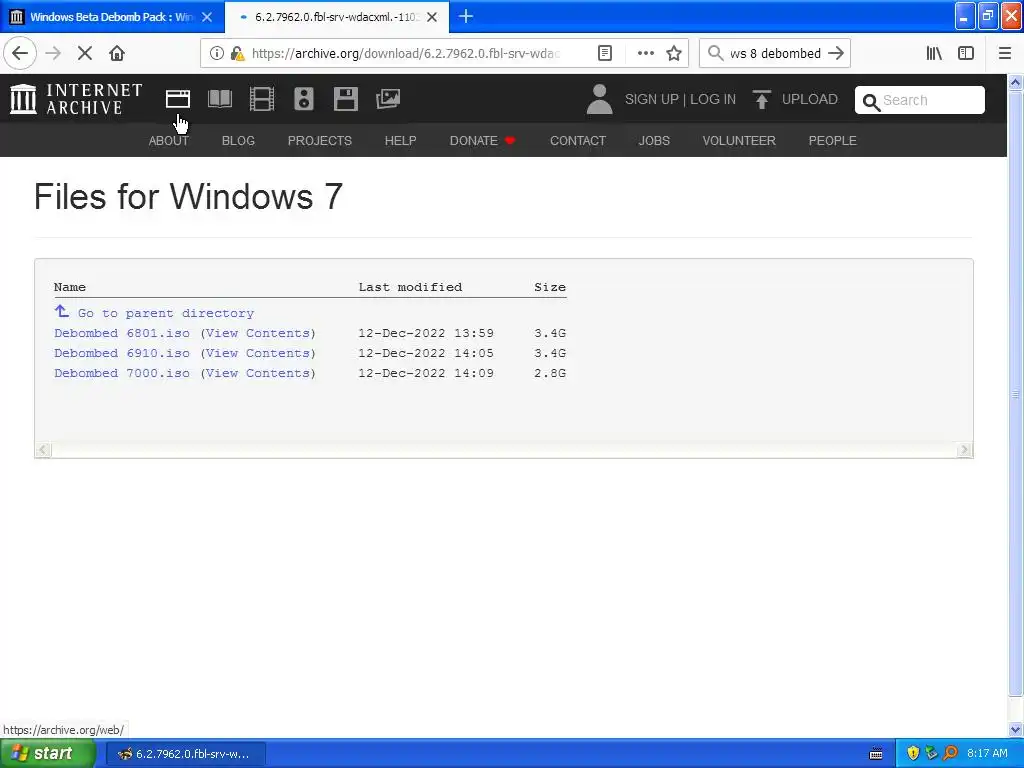Click the security shield tray icon
1024x768 pixels.
pos(912,753)
